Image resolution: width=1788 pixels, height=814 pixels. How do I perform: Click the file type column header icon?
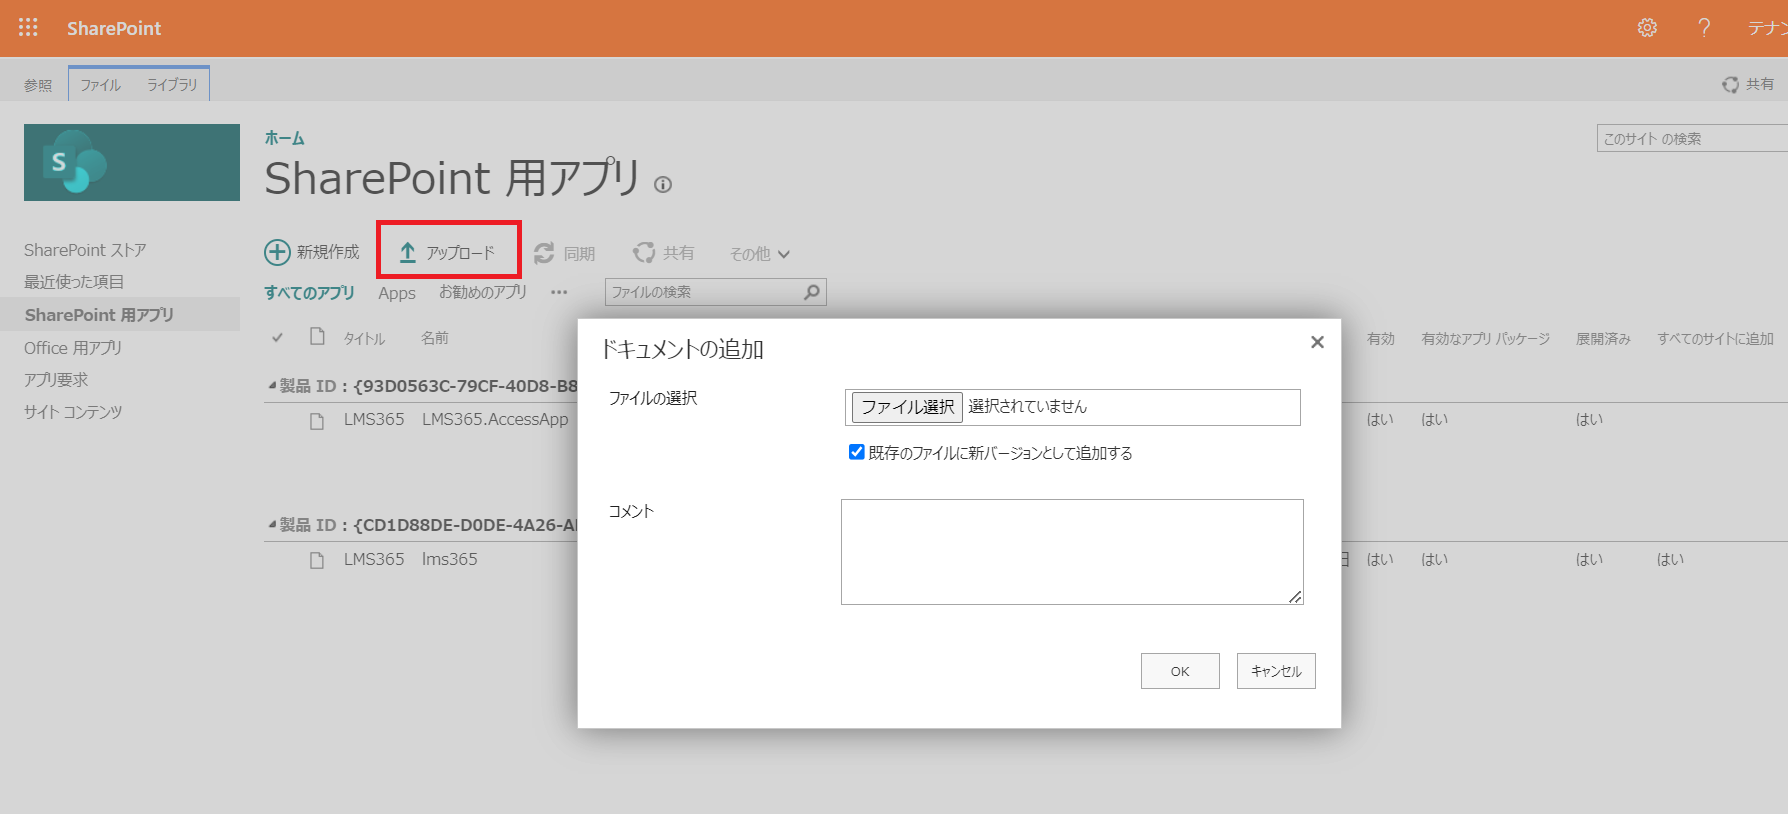point(317,336)
